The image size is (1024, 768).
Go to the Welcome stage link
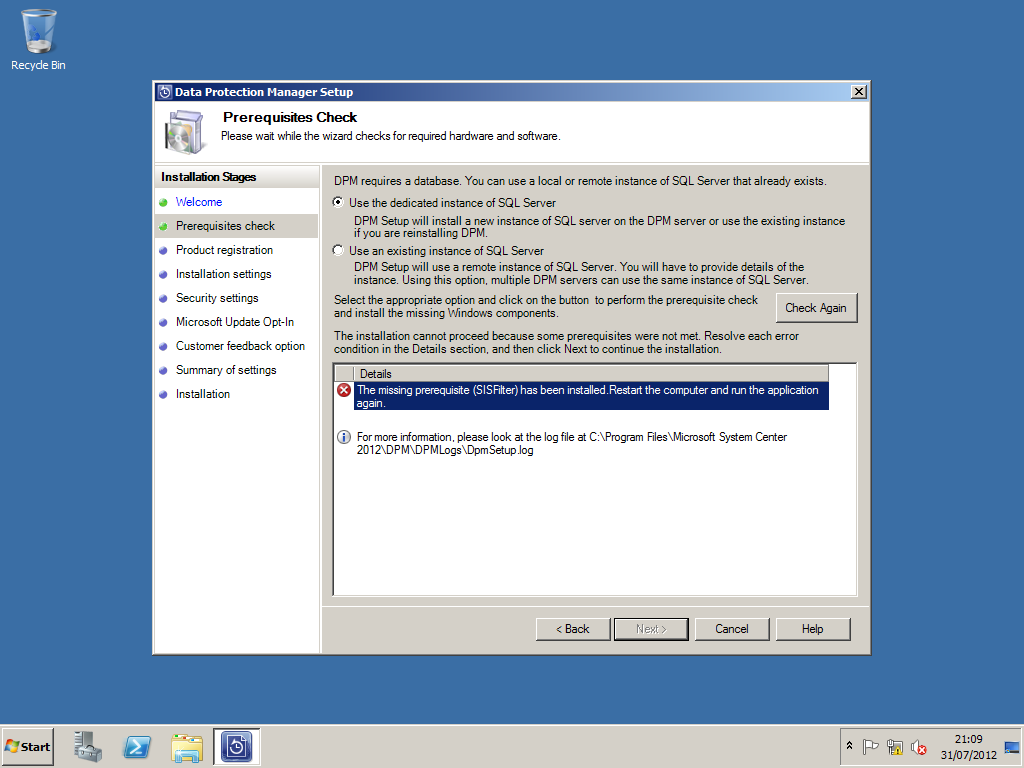199,202
